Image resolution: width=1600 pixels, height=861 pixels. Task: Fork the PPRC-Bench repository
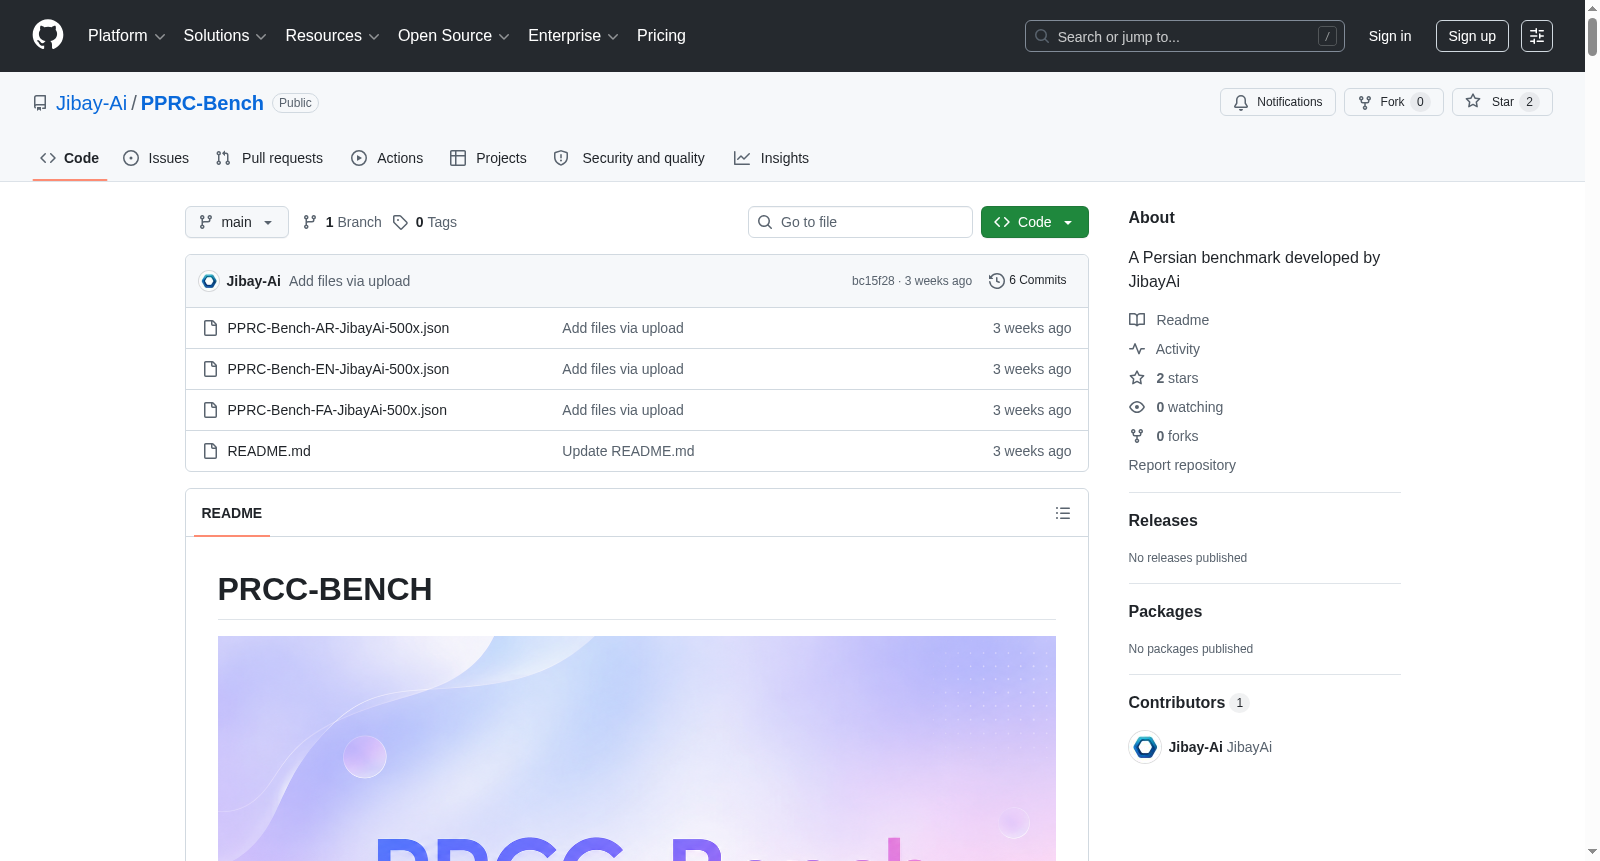tap(1394, 102)
